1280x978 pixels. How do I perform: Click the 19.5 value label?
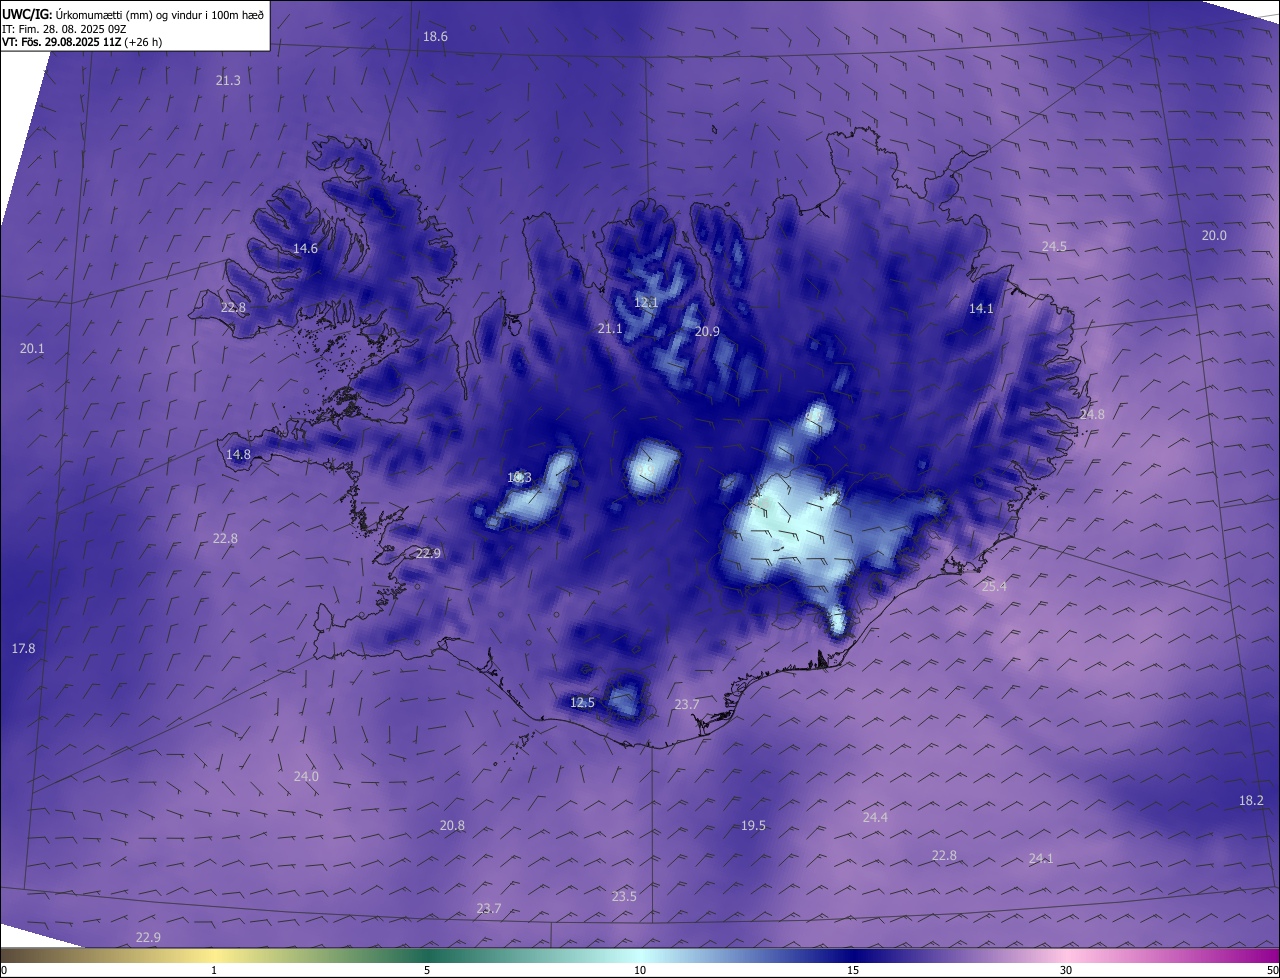pos(753,825)
